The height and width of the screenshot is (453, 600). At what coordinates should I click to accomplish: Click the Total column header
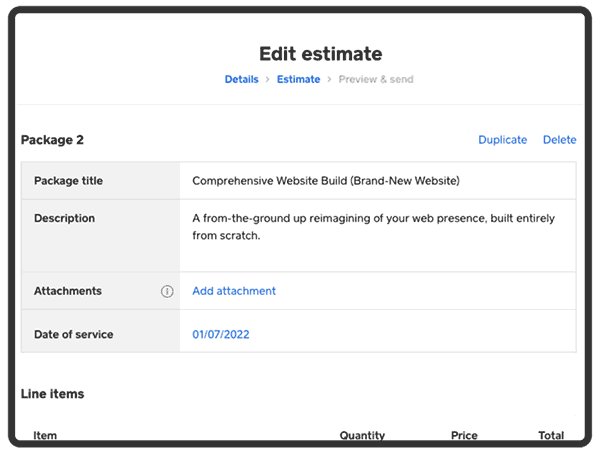click(551, 435)
